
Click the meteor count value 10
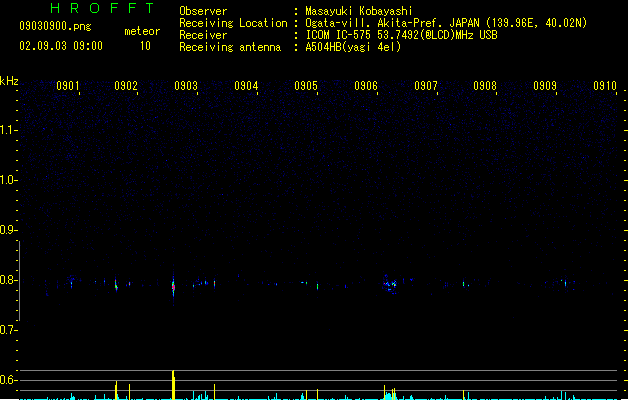(x=145, y=46)
